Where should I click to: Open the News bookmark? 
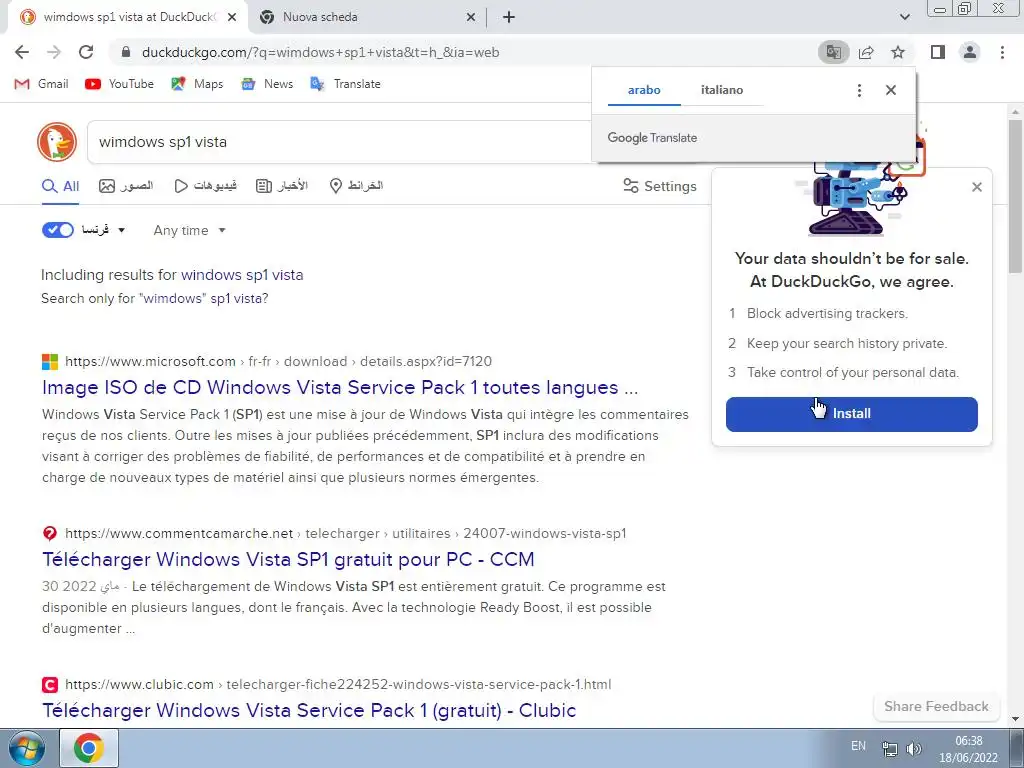click(266, 84)
